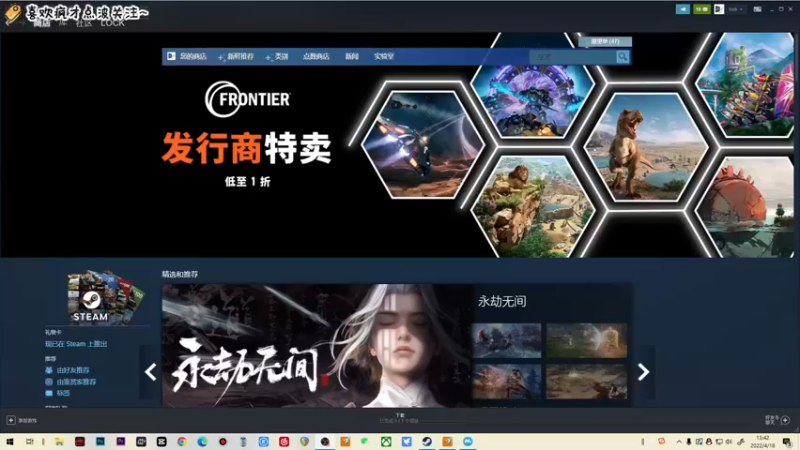Open top-right 永劫无间 screenshot thumbnail
Image resolution: width=800 pixels, height=450 pixels.
(x=586, y=340)
